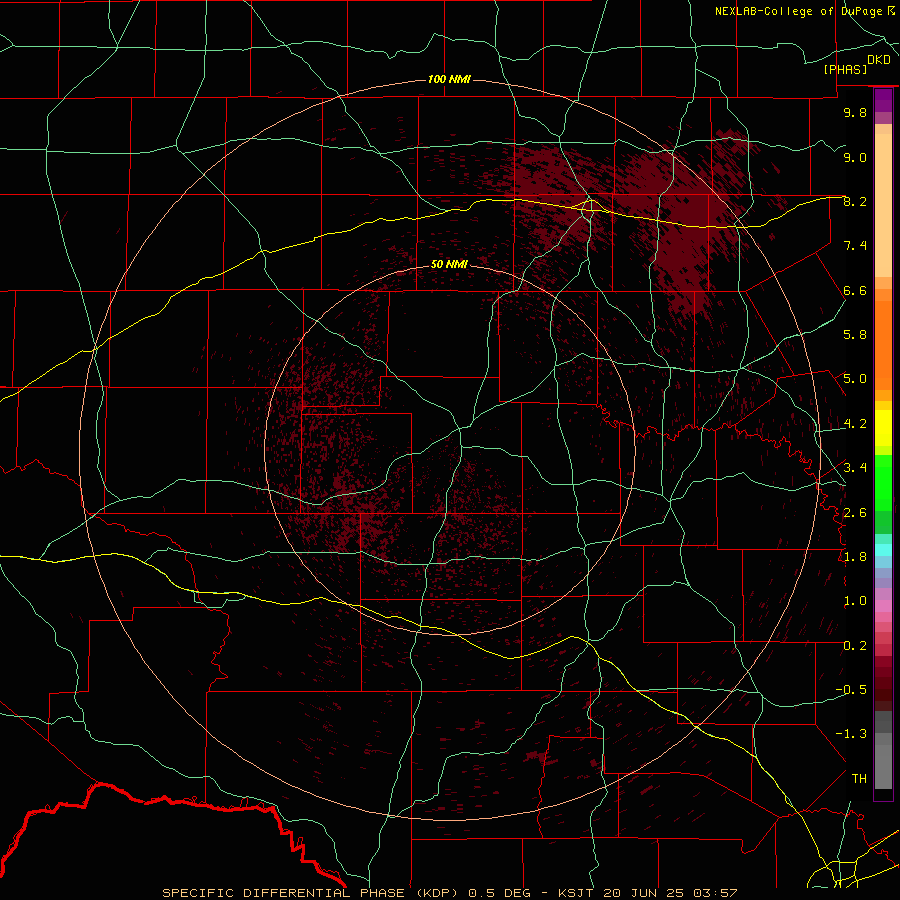The height and width of the screenshot is (900, 900).
Task: Click the 03:57 timestamp in the caption
Action: [715, 893]
